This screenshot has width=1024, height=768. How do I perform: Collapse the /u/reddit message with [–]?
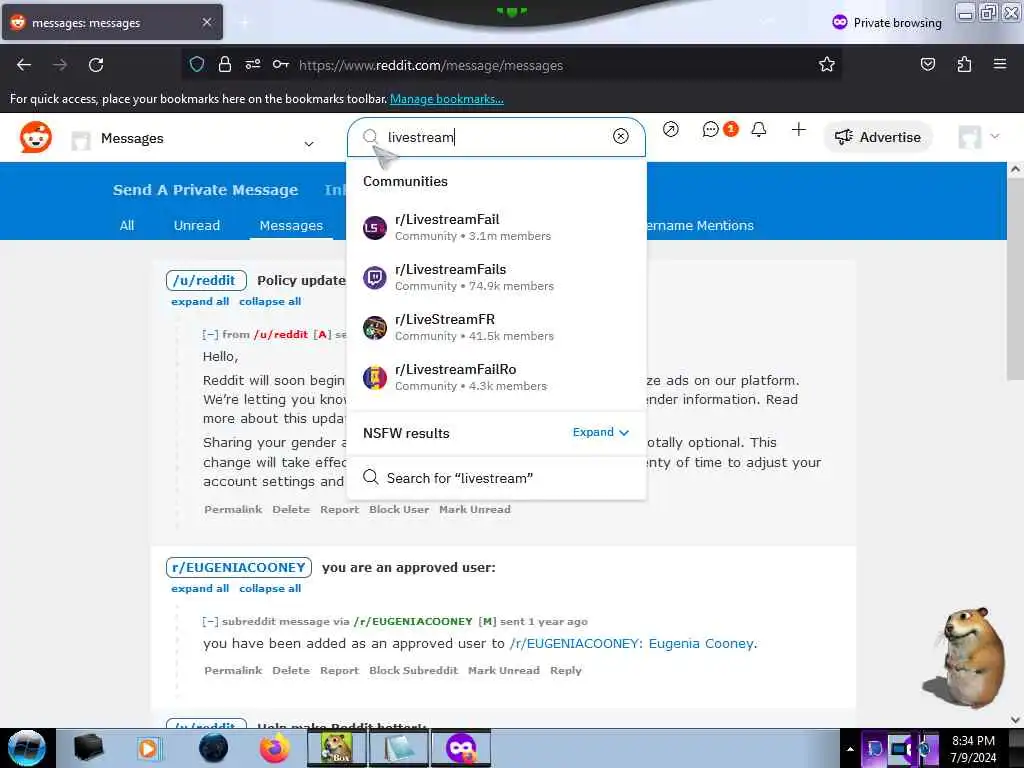pyautogui.click(x=210, y=334)
